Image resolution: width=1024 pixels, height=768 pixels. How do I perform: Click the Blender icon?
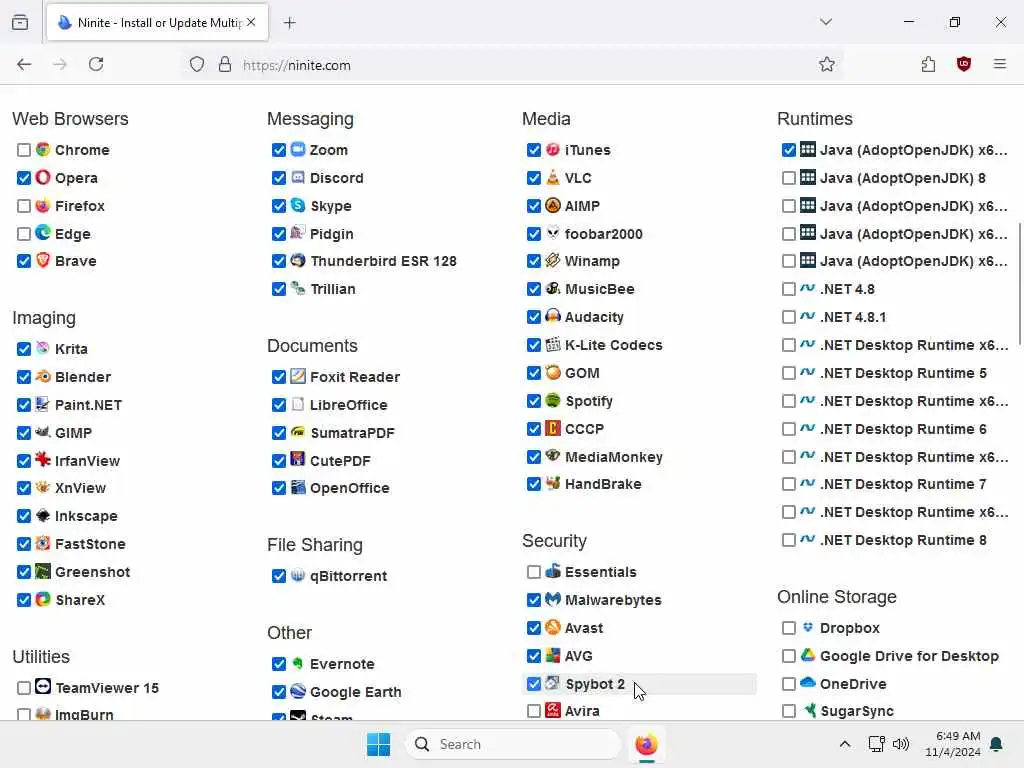tap(43, 377)
